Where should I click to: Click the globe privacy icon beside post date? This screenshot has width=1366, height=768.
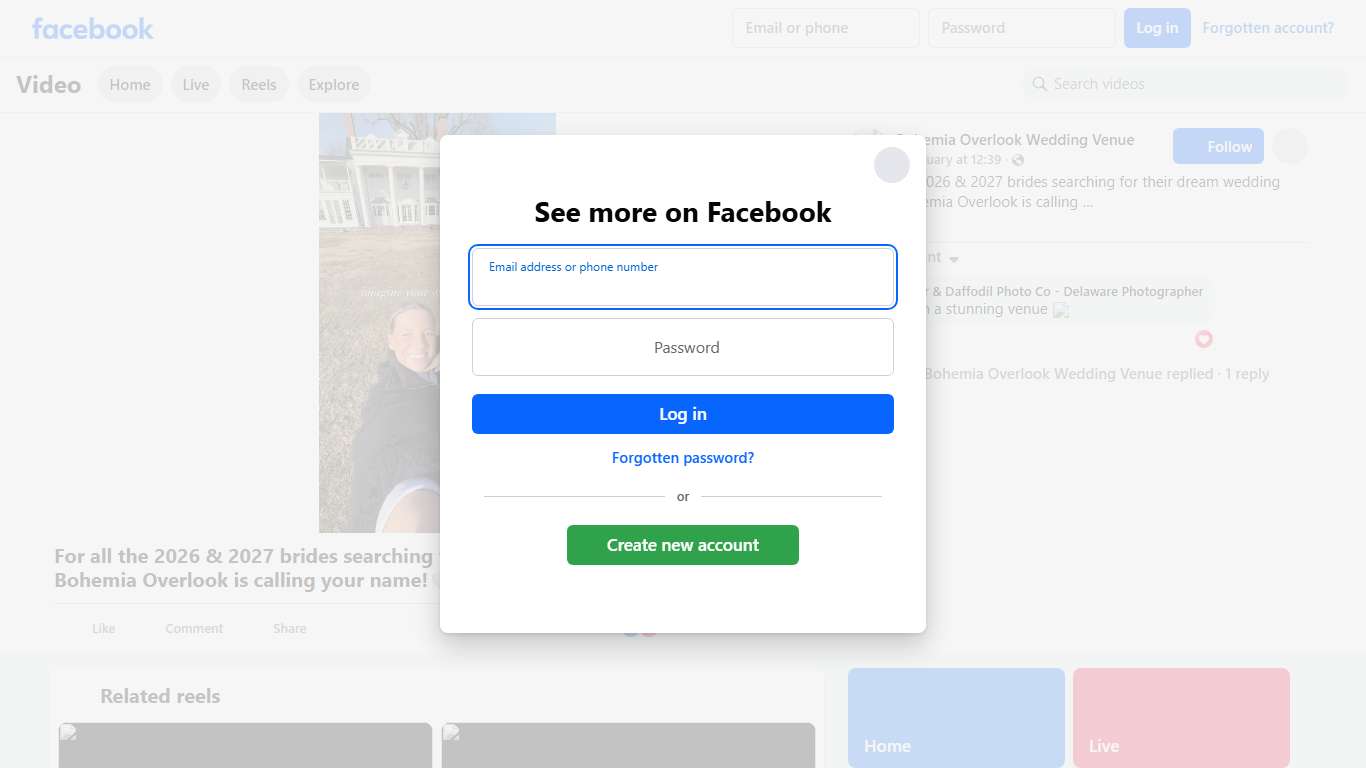click(1018, 160)
